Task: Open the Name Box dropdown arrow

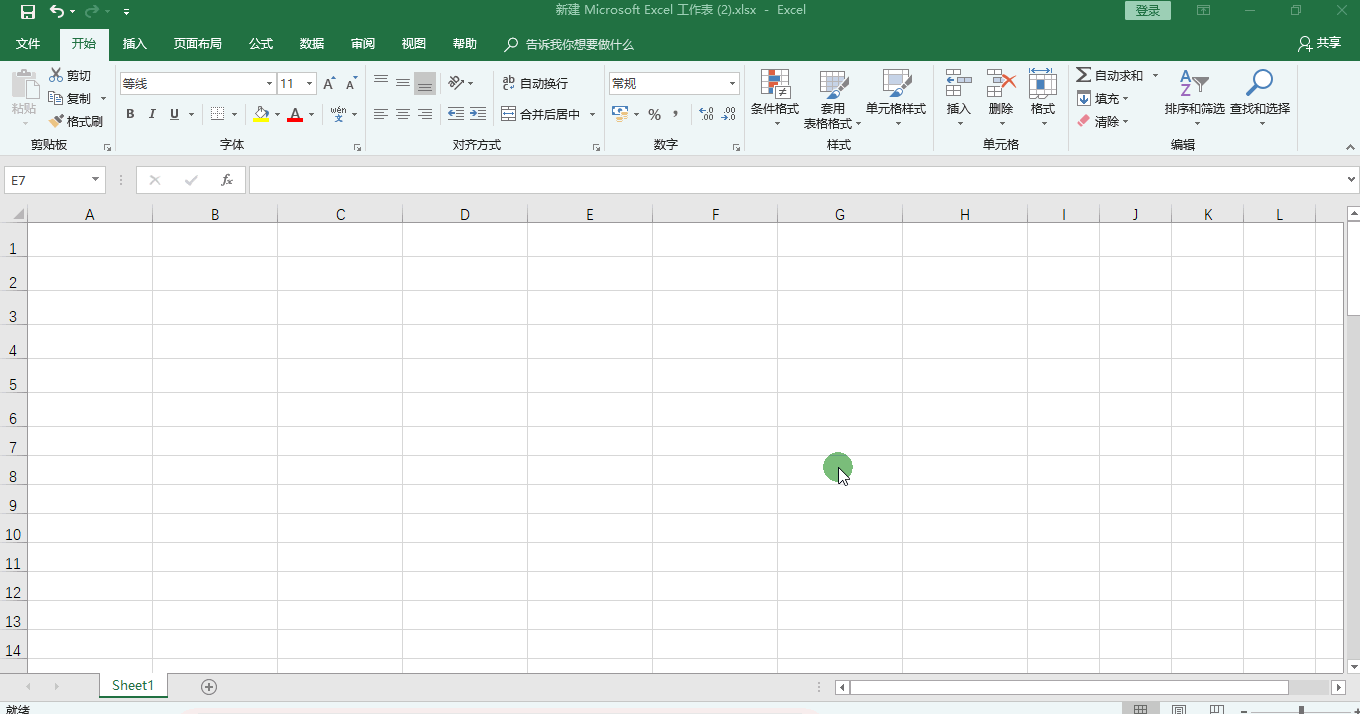Action: click(x=96, y=180)
